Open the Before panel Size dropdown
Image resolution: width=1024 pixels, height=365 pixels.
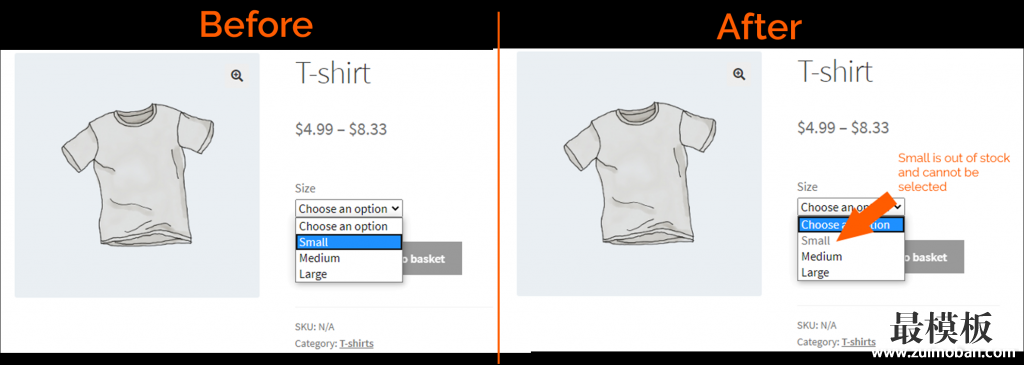pyautogui.click(x=349, y=209)
